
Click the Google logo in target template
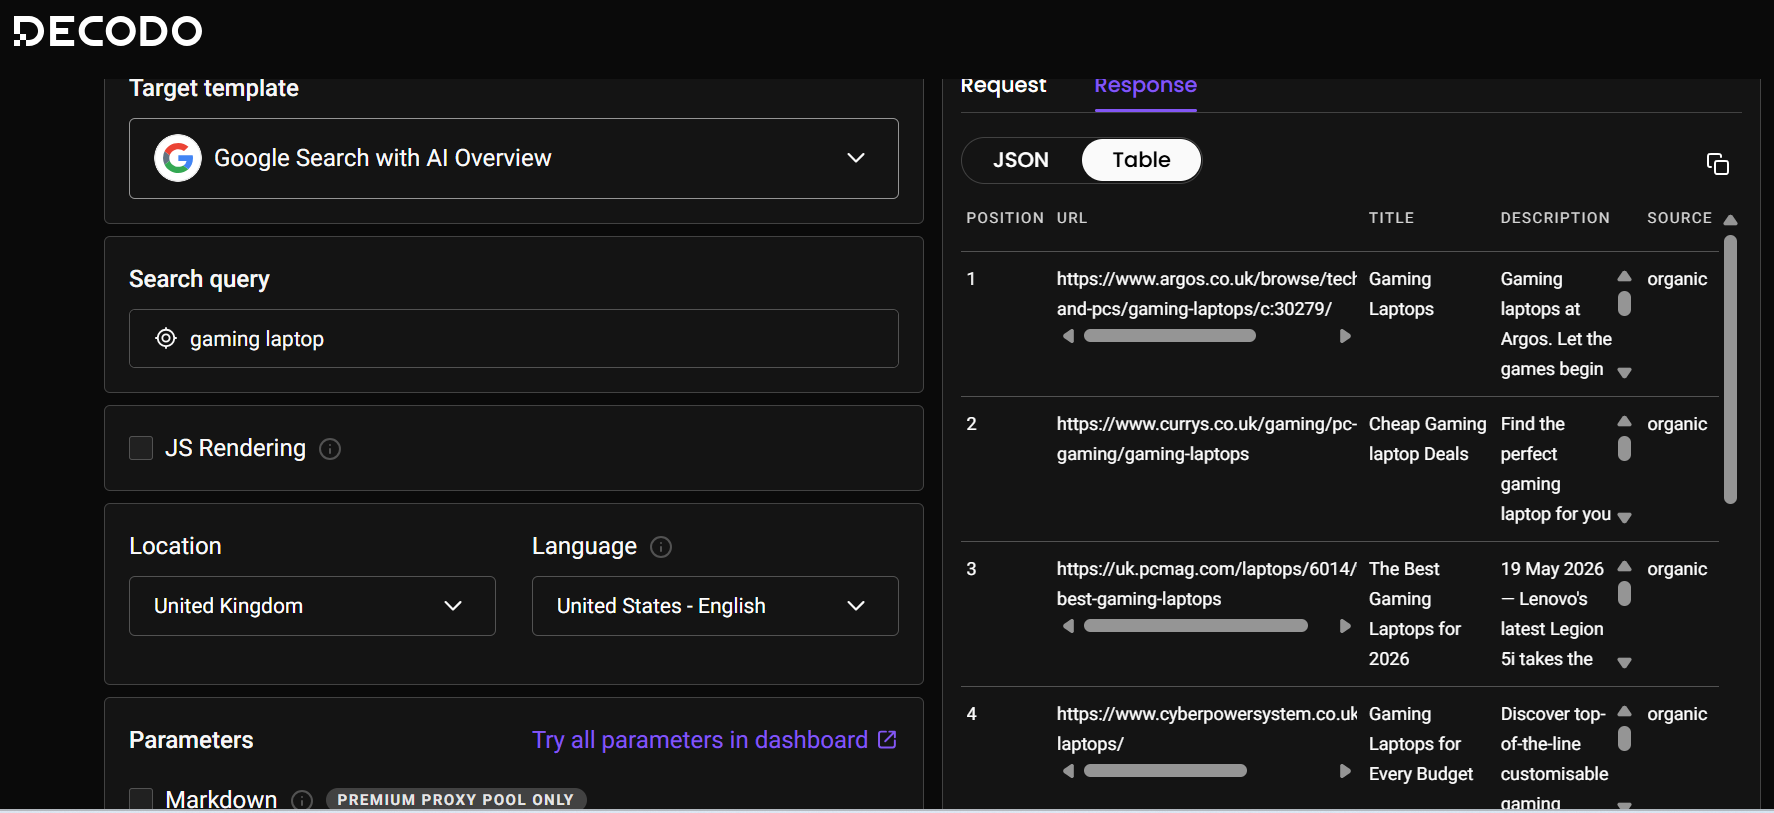(178, 158)
